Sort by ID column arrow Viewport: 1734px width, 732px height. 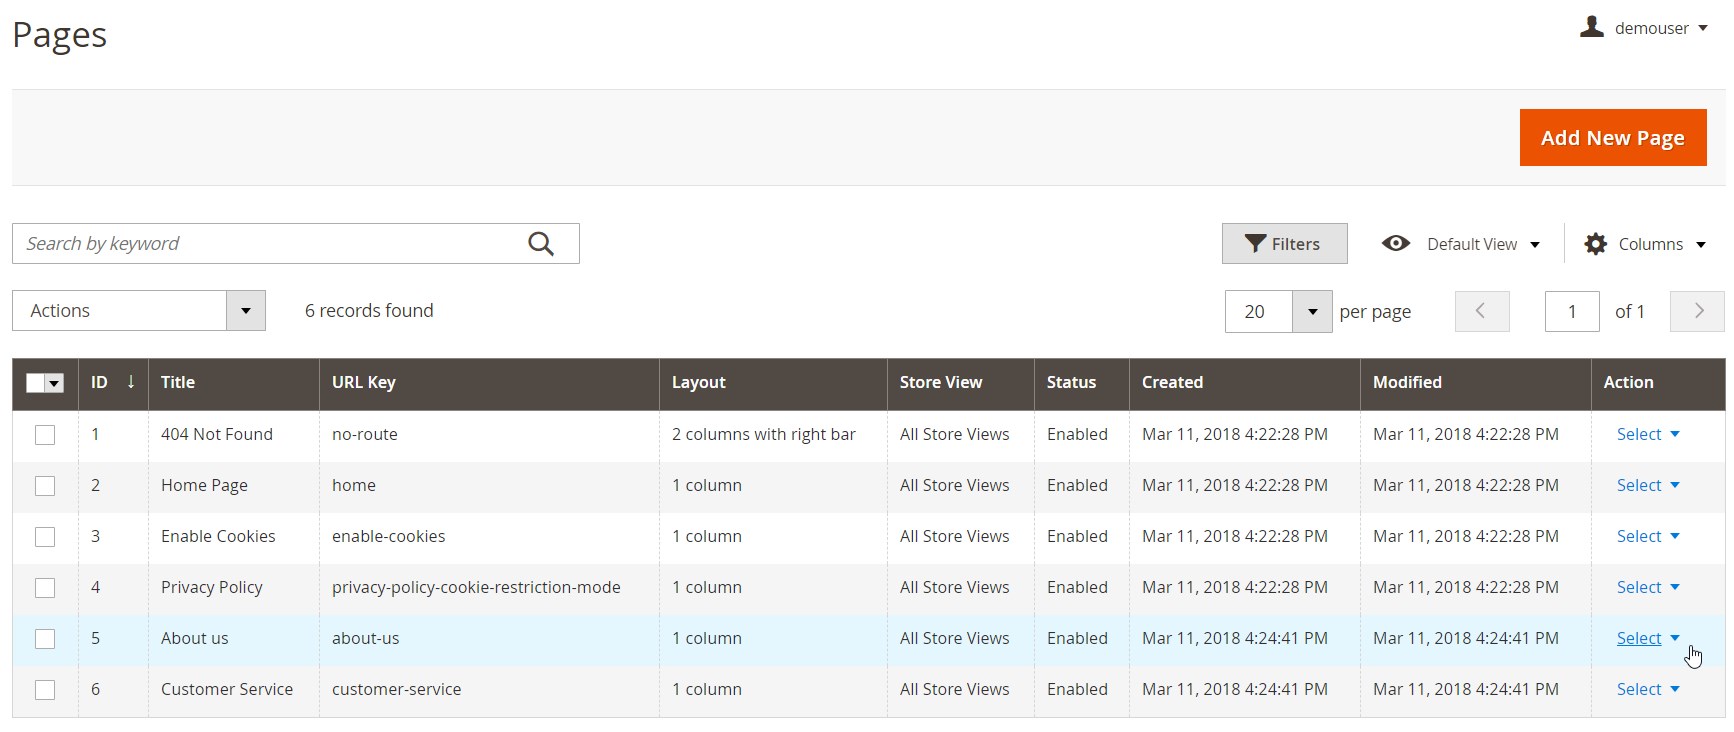click(130, 382)
